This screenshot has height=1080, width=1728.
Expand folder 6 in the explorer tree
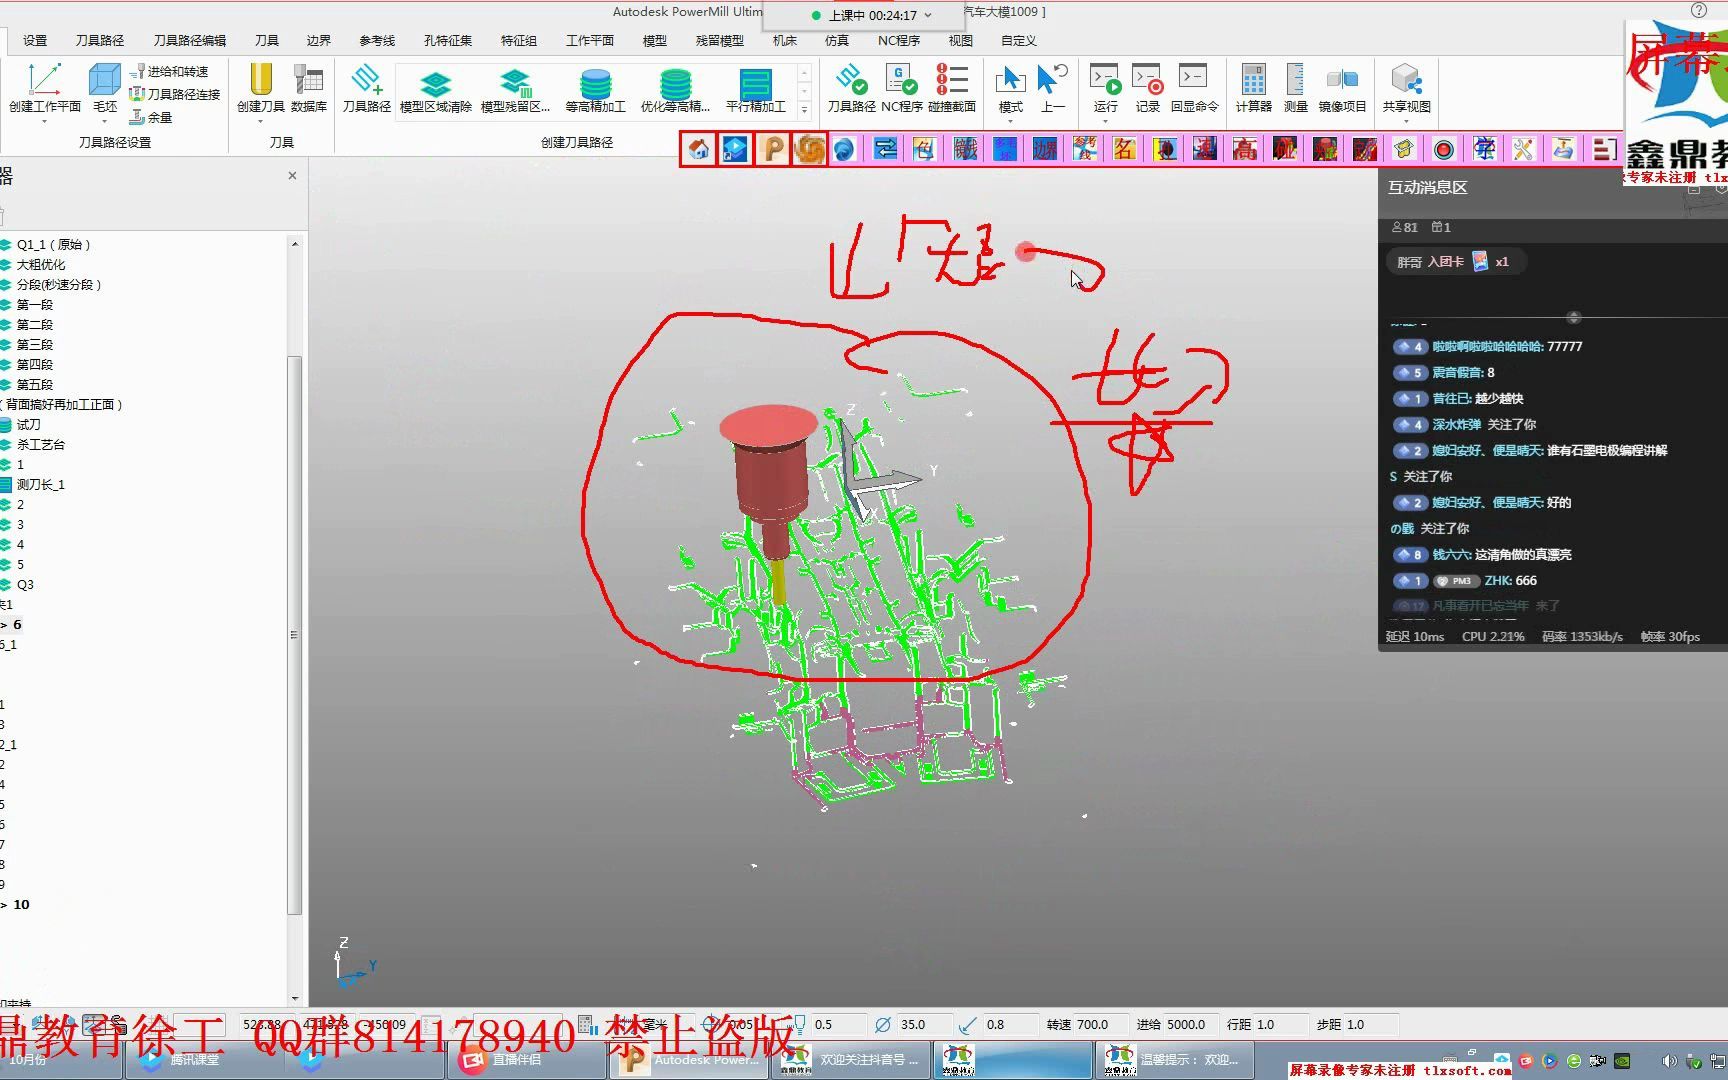coord(4,624)
